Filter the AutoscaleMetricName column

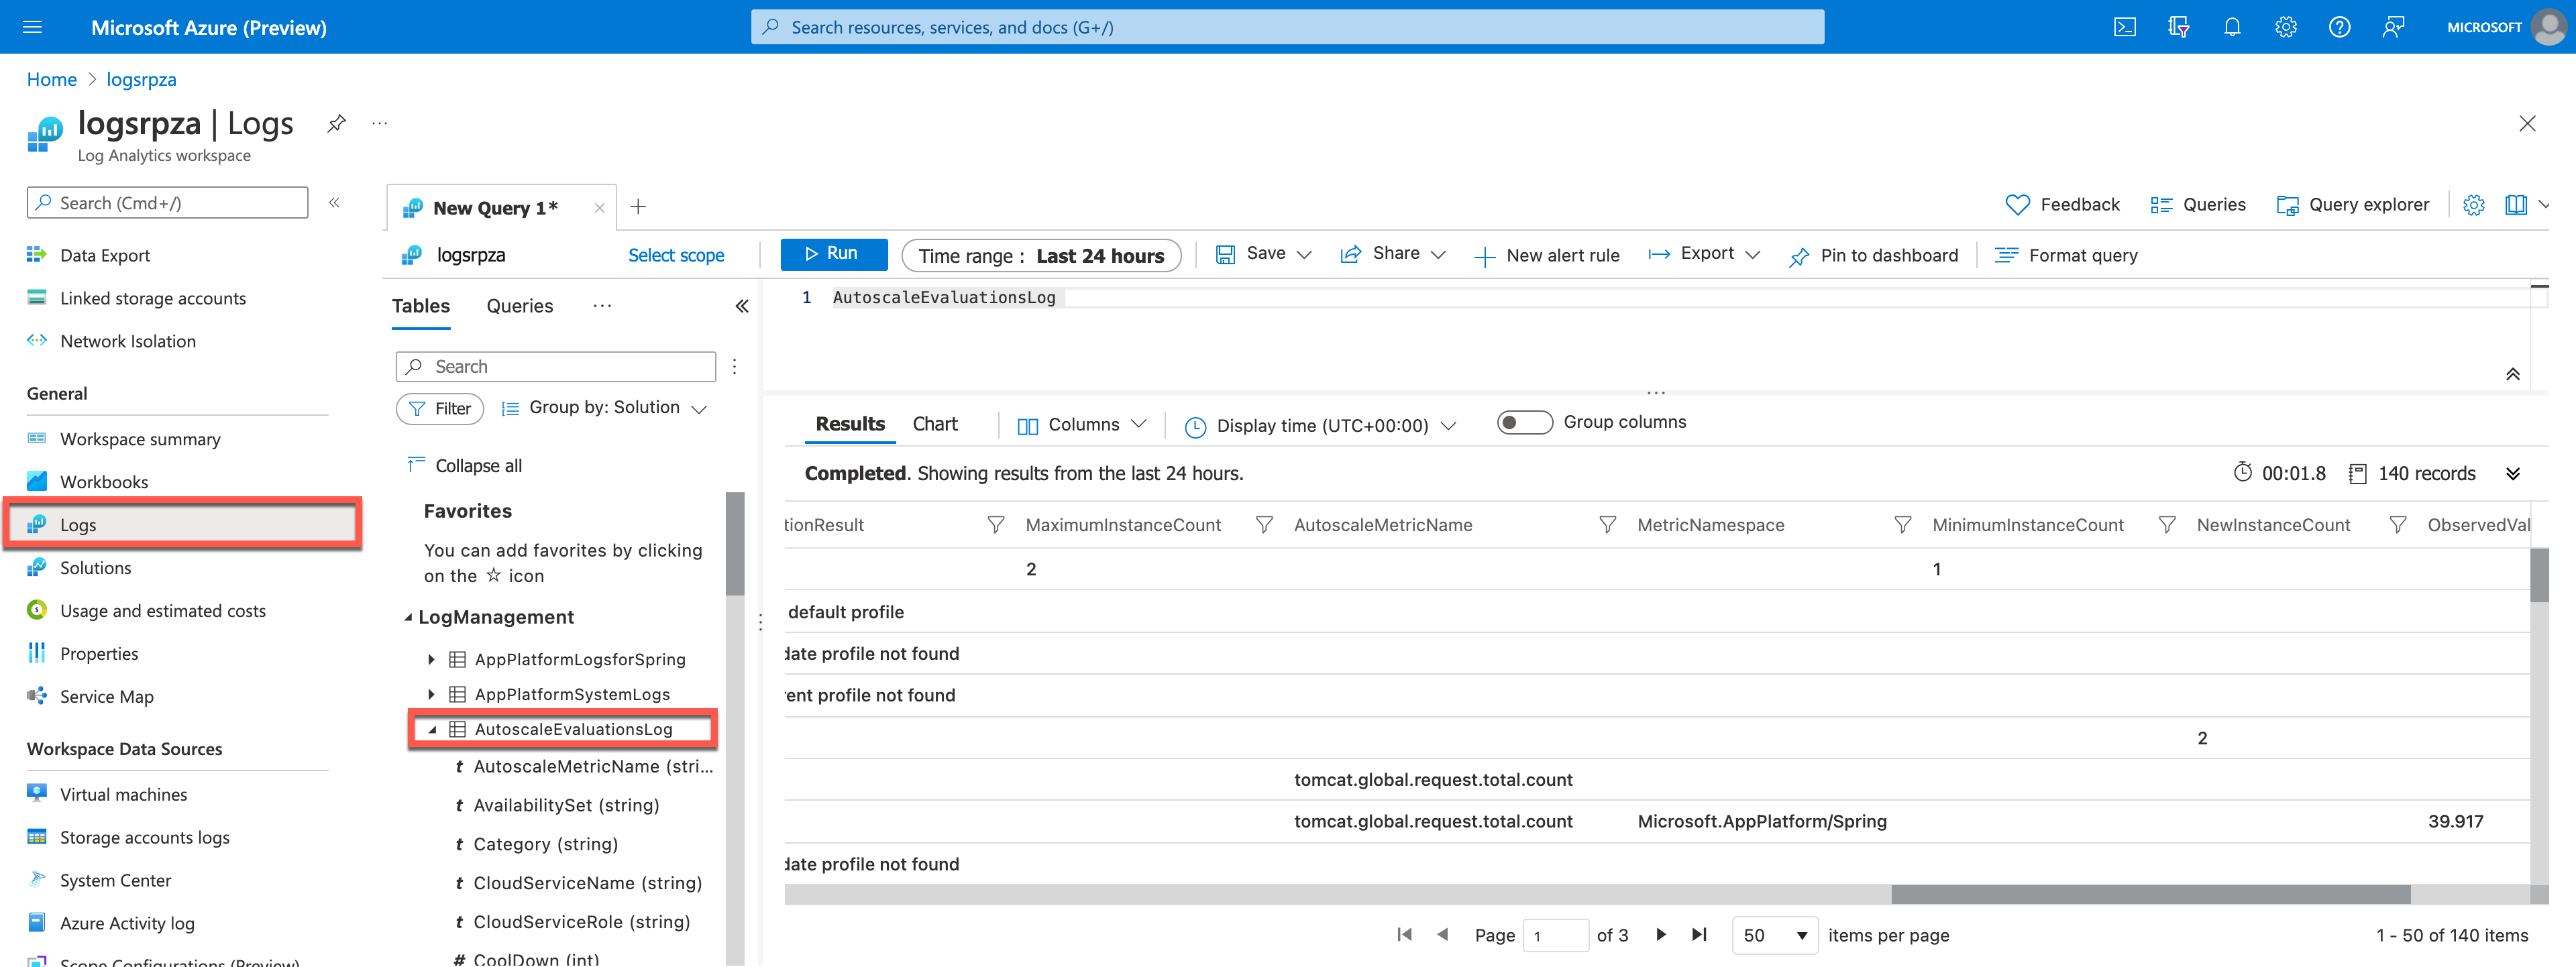(x=1607, y=525)
